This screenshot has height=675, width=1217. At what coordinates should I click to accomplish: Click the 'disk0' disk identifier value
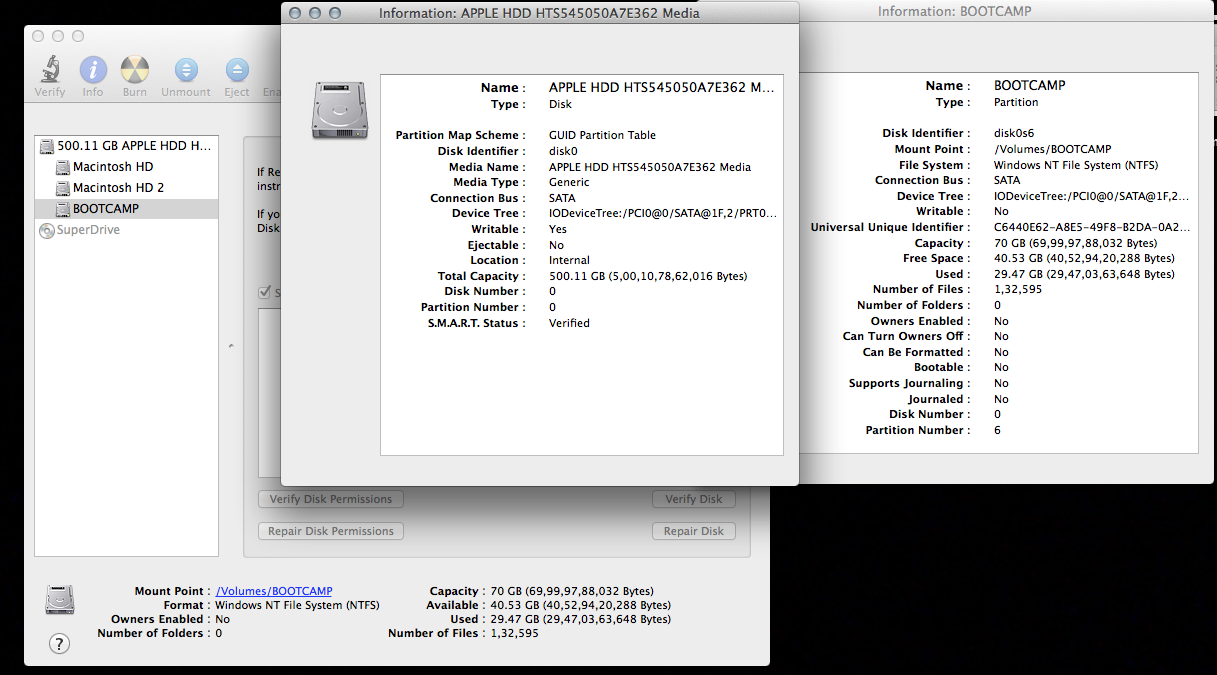pyautogui.click(x=563, y=151)
